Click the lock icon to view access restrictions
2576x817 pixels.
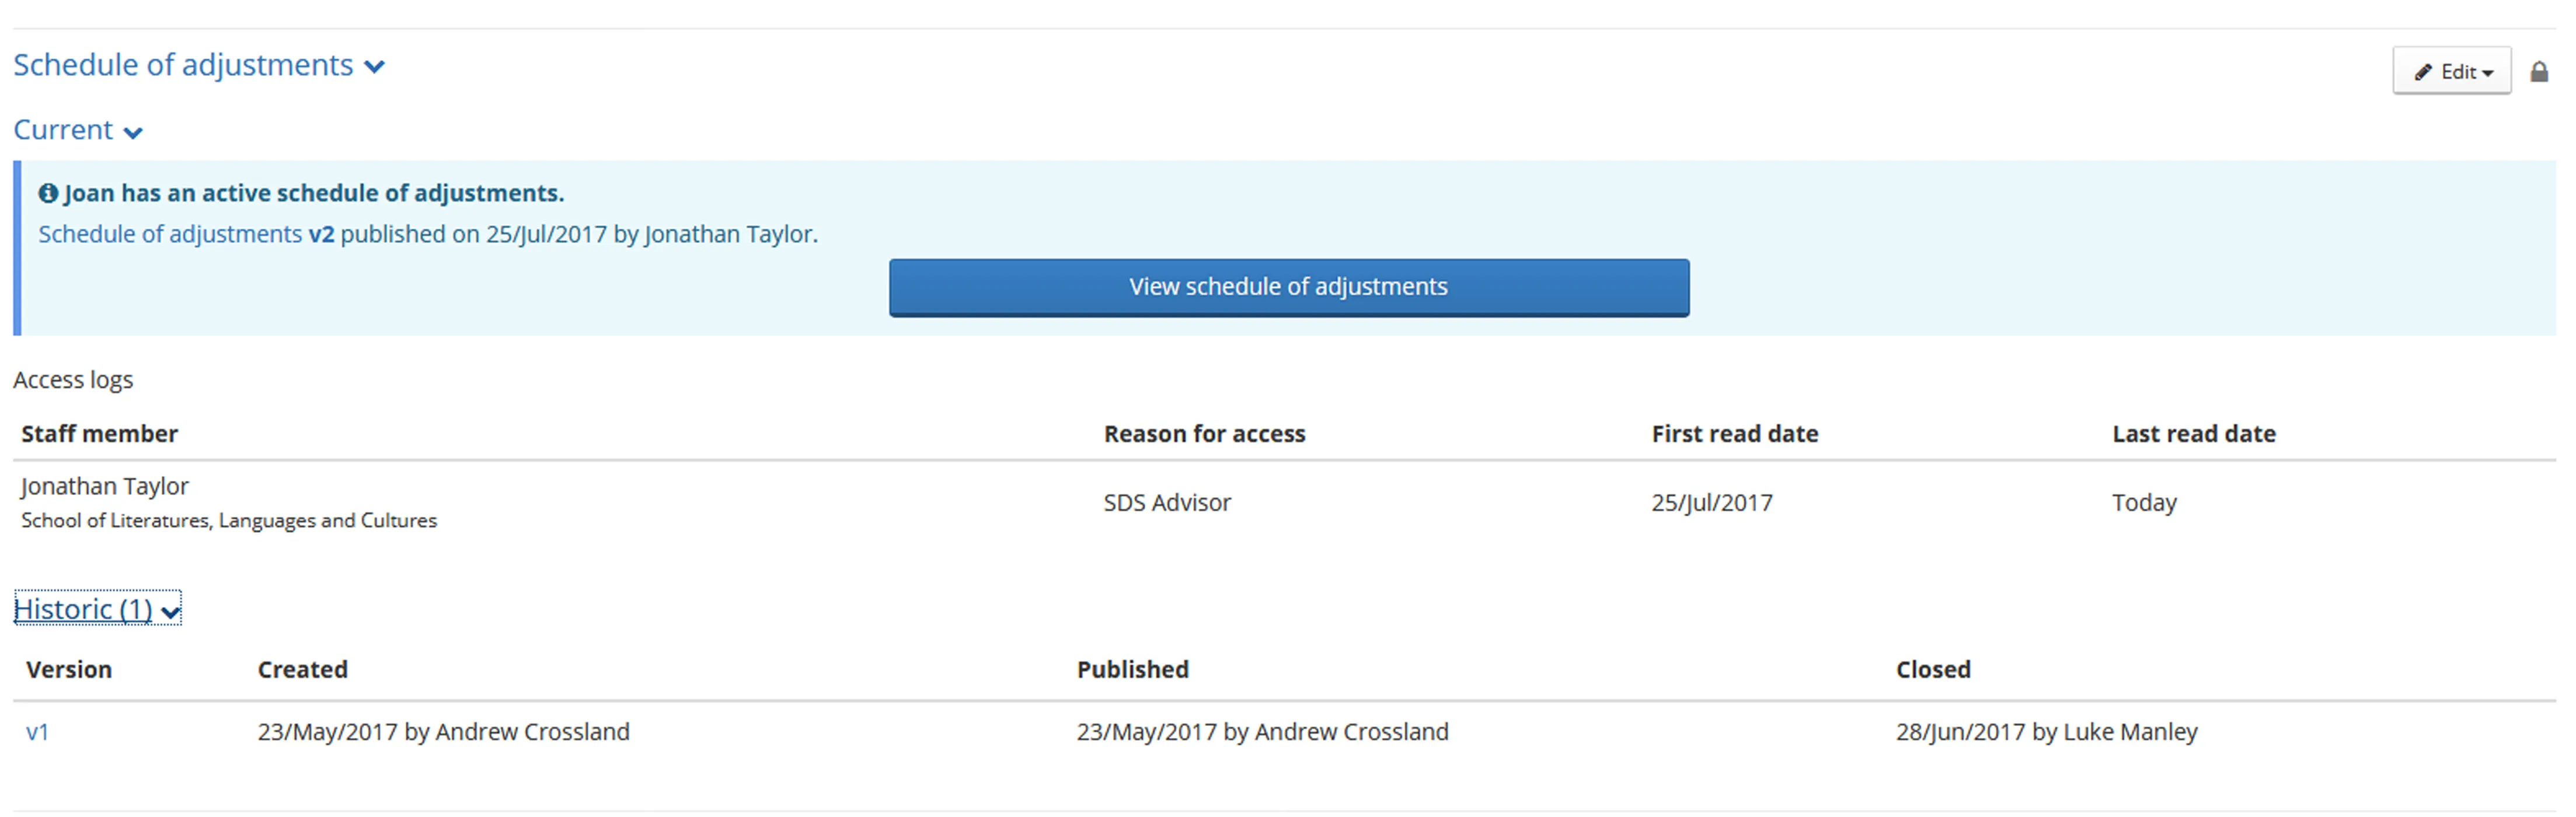click(x=2540, y=71)
